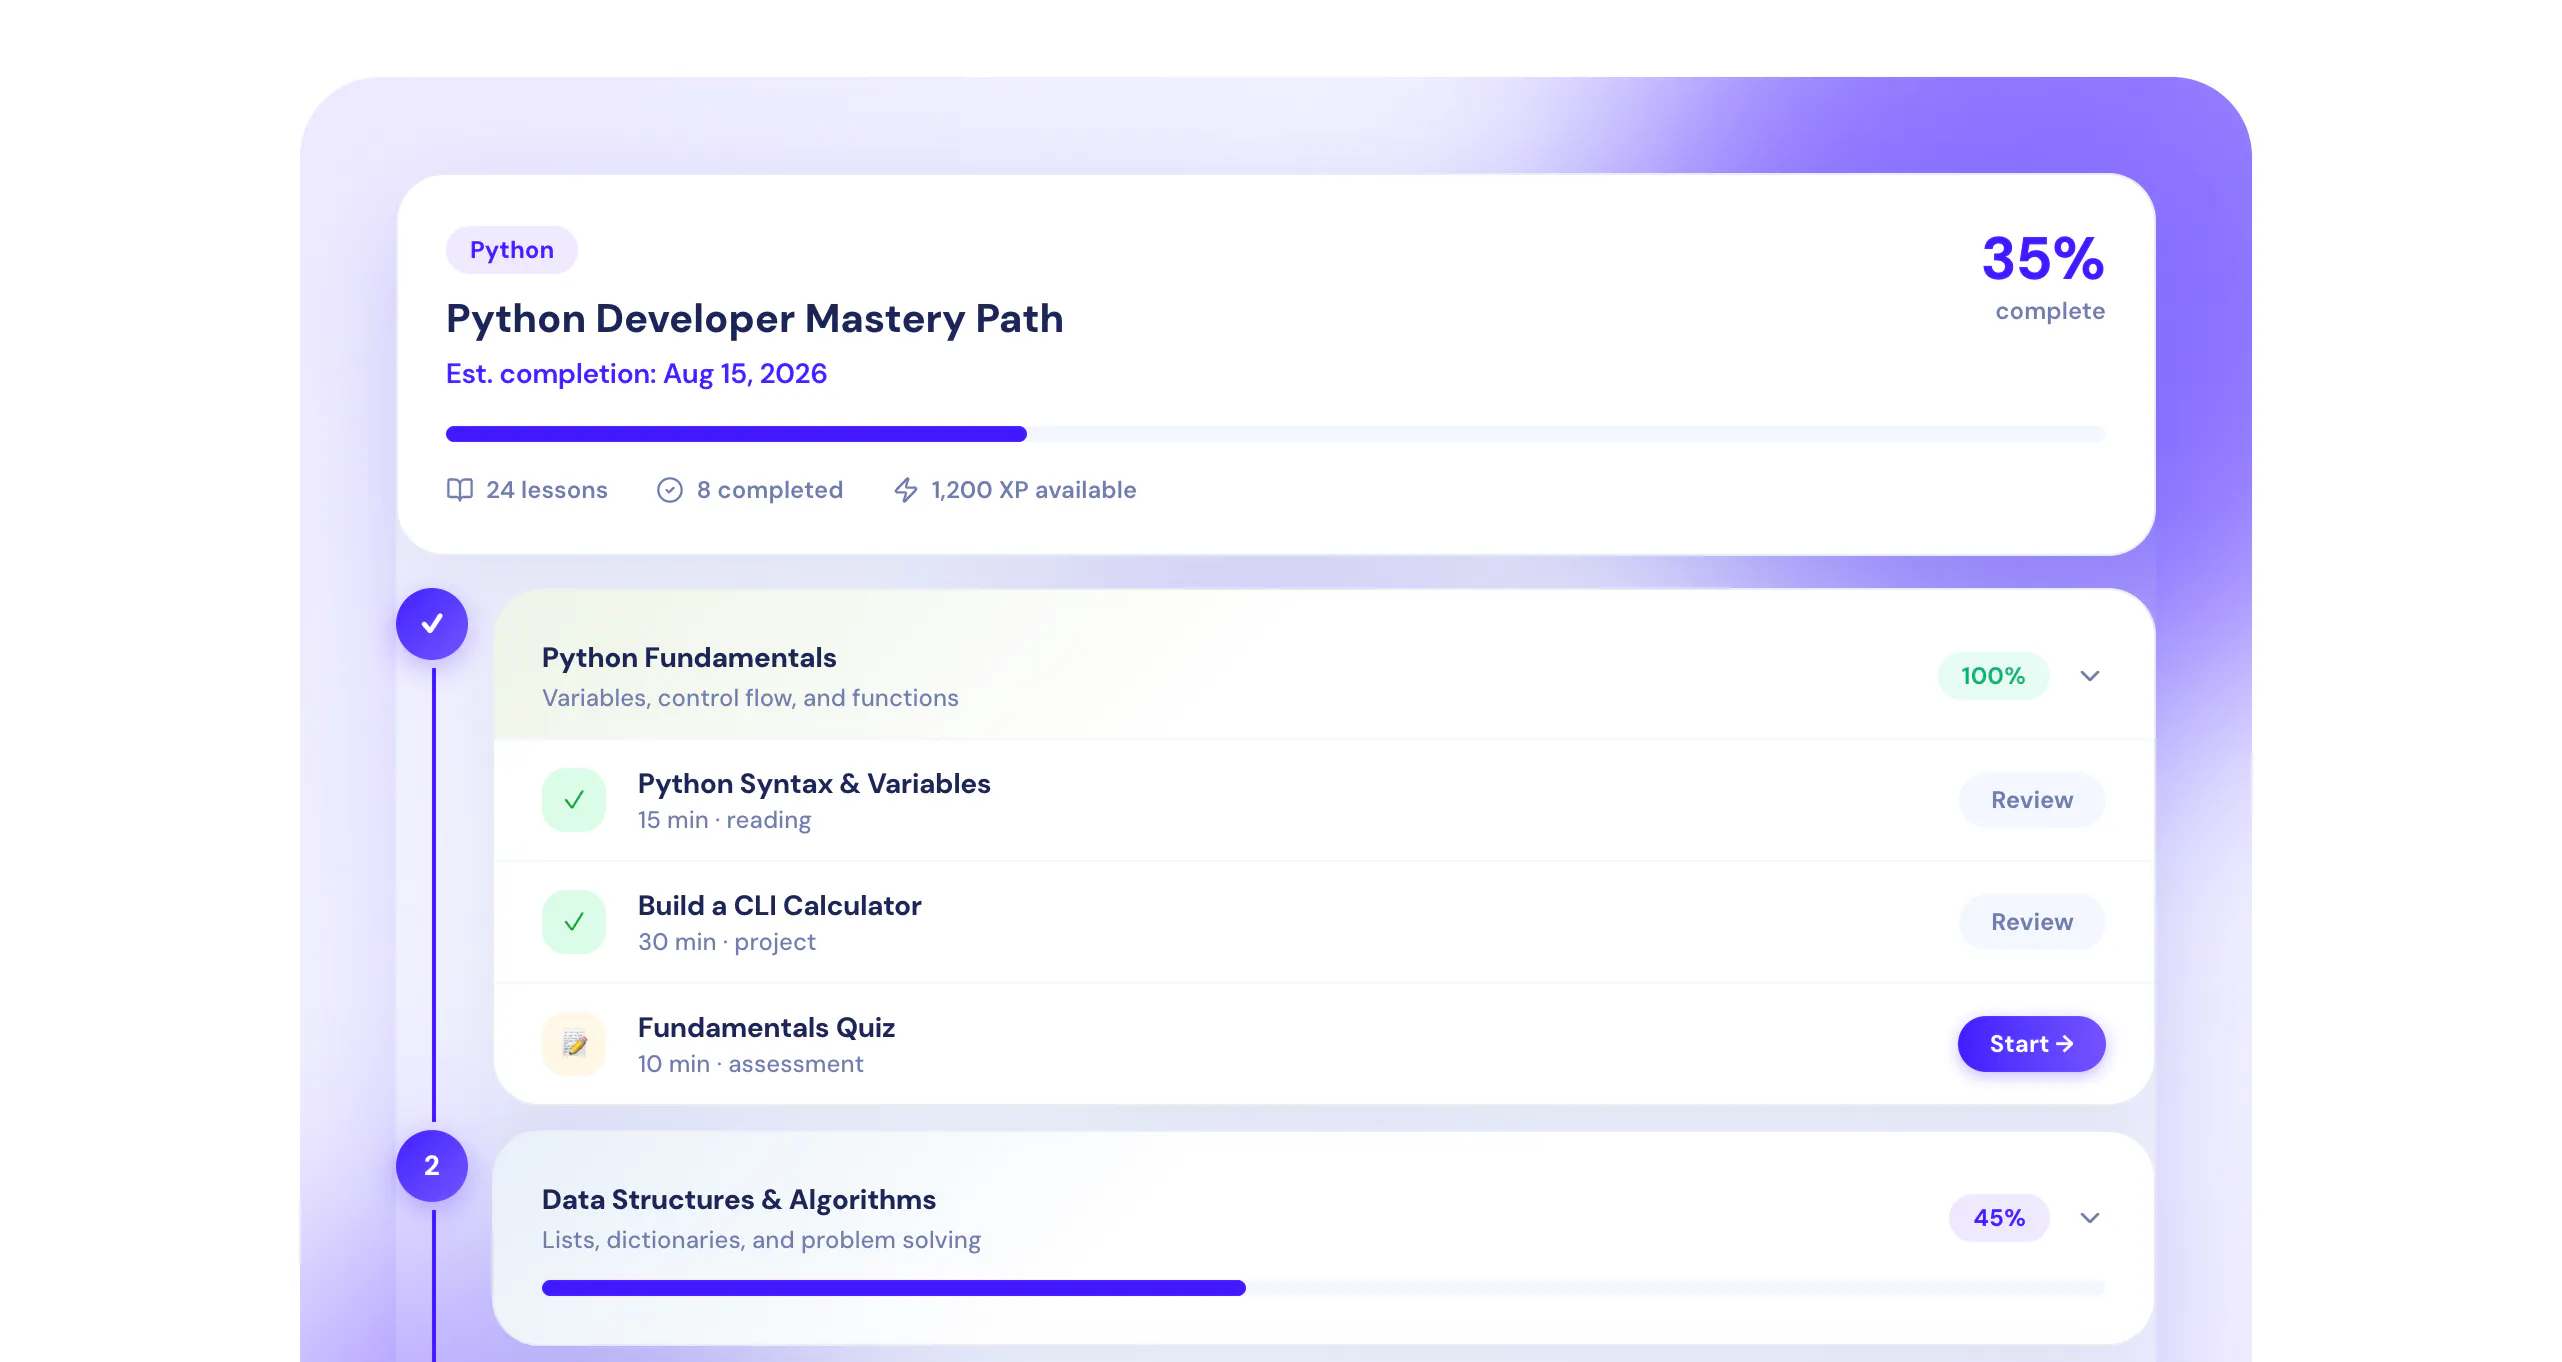Screen dimensions: 2562x1362
Task: Click the Python category tag
Action: 512,250
